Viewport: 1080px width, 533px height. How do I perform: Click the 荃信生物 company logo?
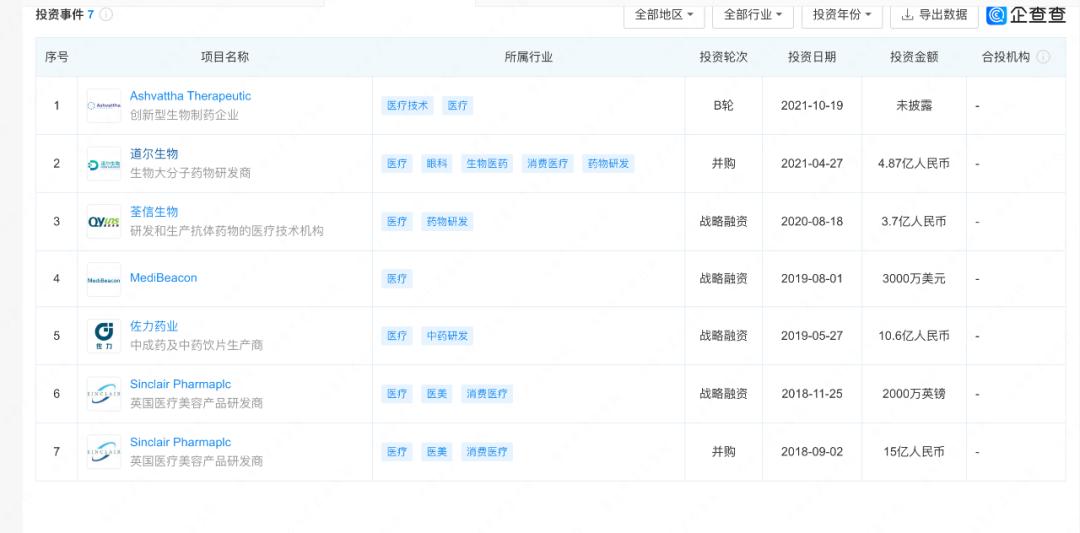tap(104, 221)
